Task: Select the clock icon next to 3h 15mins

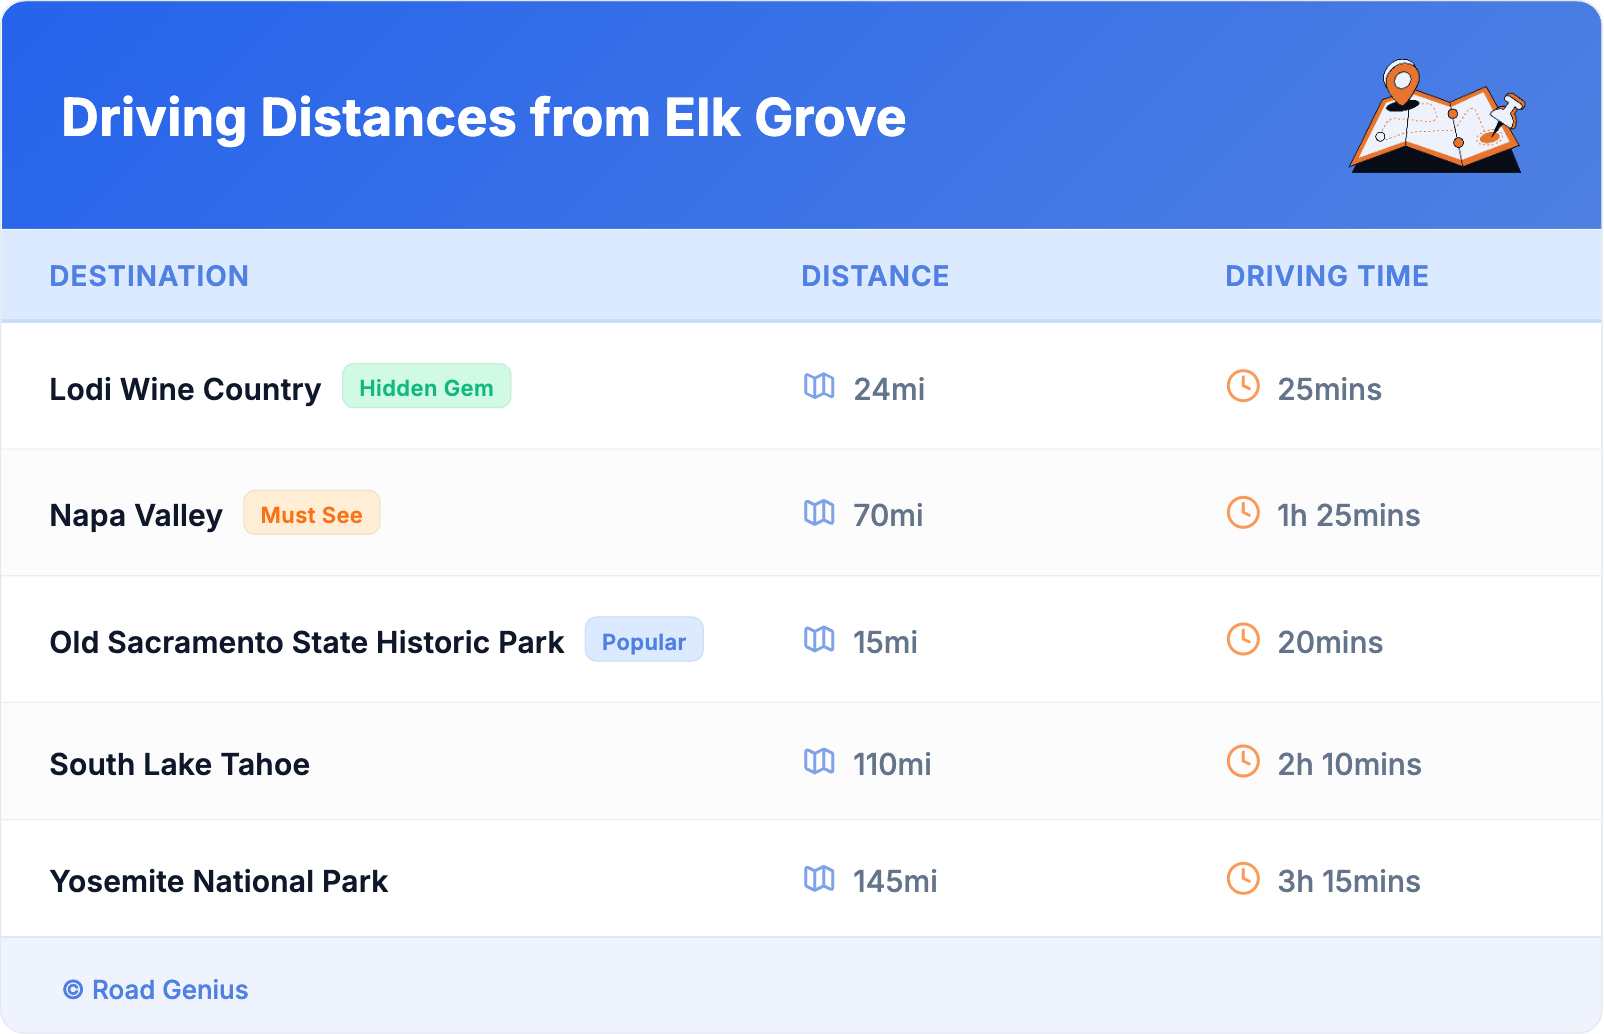Action: click(x=1243, y=879)
